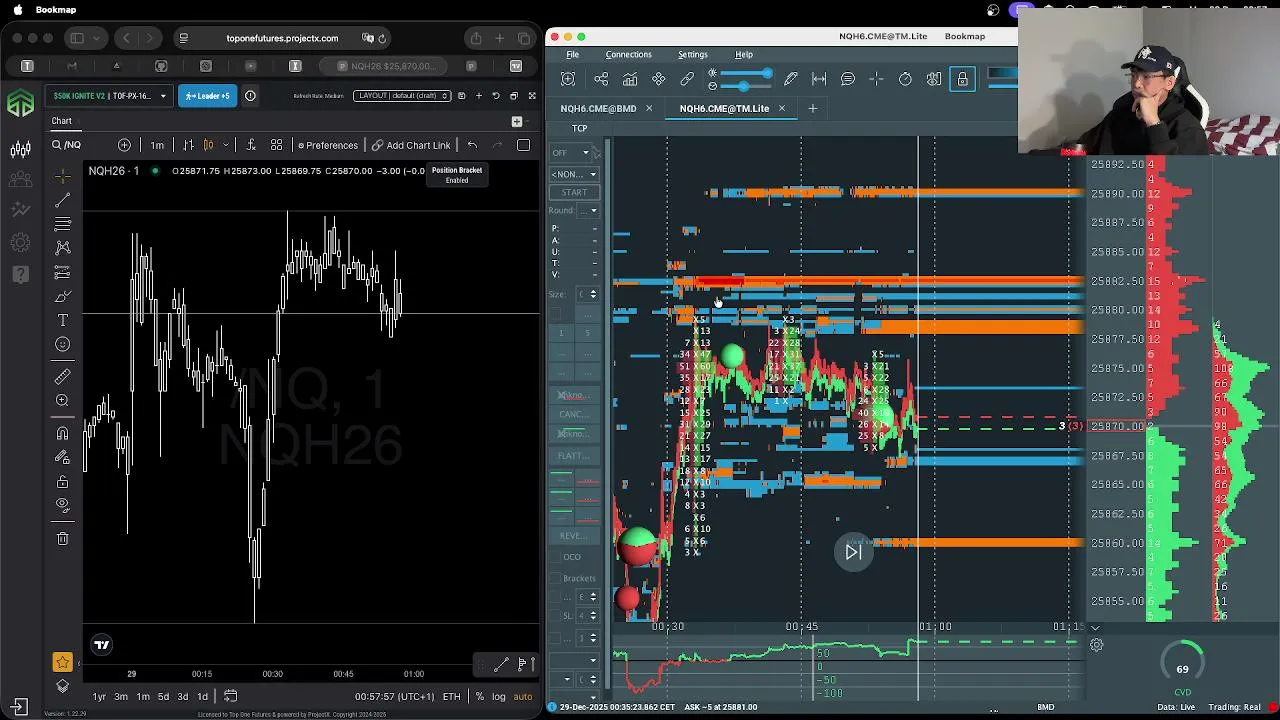Open the fx indicators icon

tap(250, 145)
